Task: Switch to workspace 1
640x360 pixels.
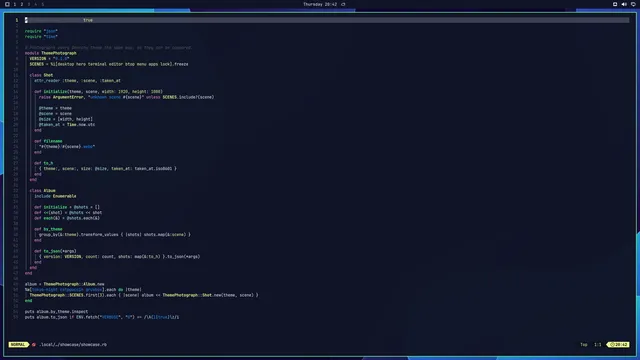Action: (15, 4)
